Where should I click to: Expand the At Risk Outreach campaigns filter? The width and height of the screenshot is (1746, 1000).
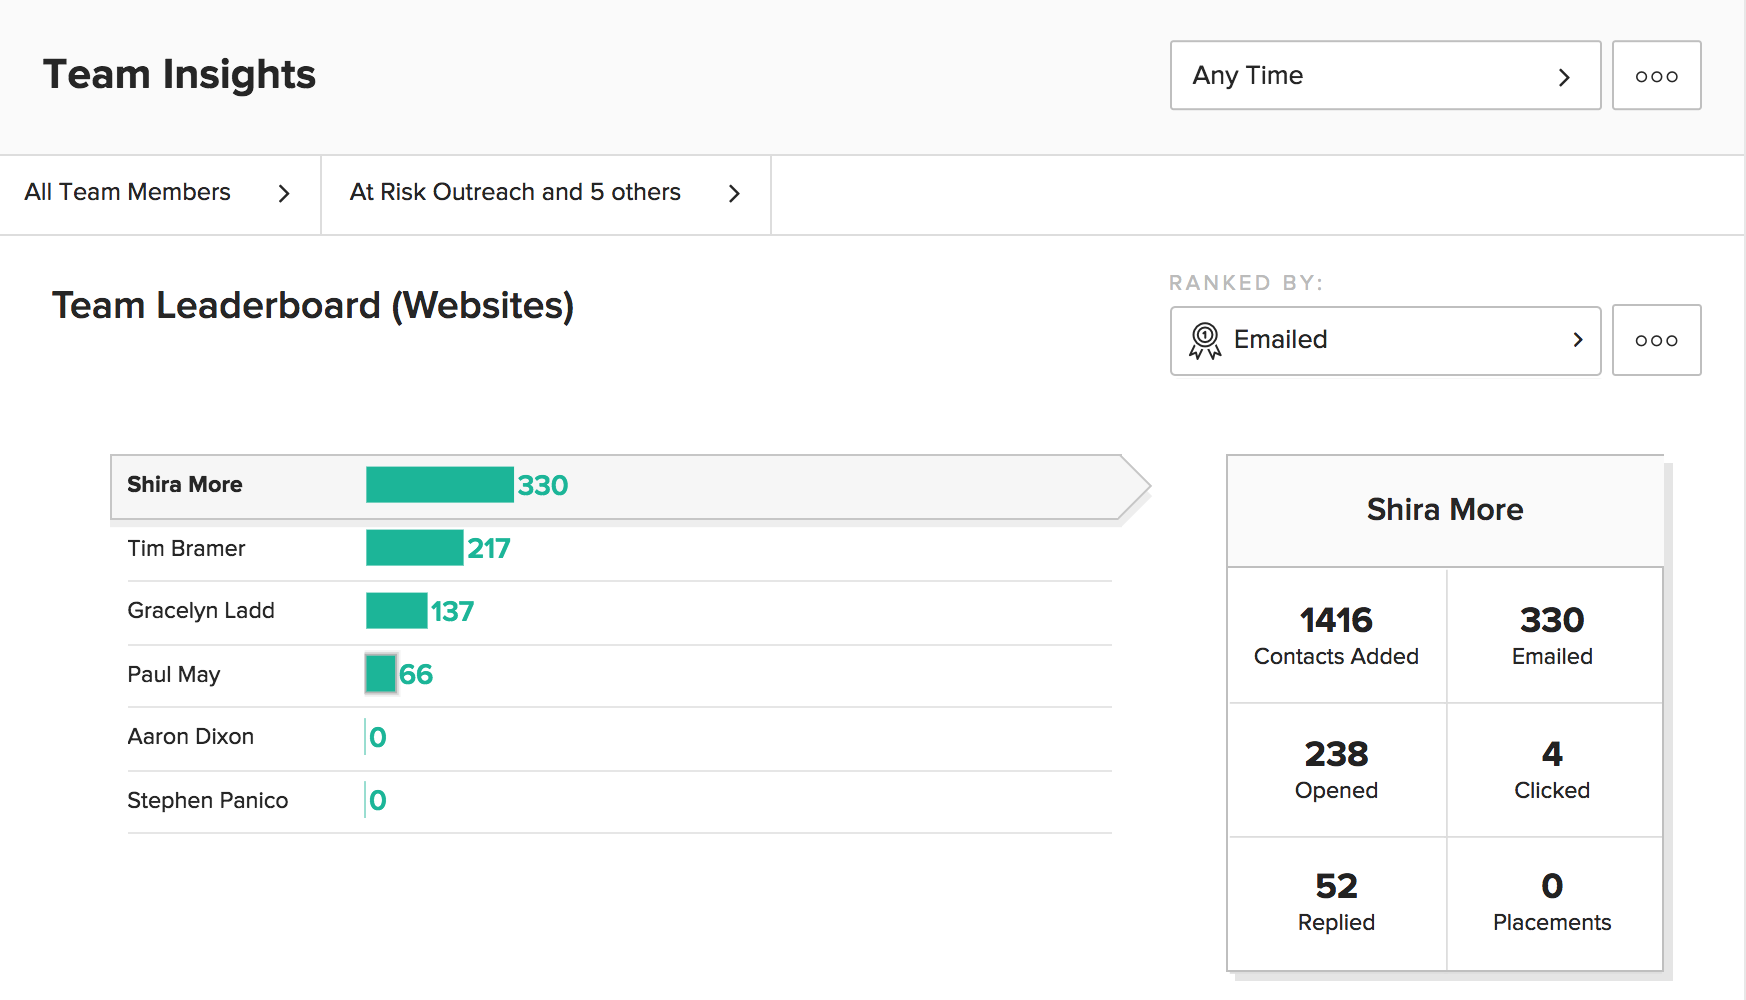pos(545,193)
